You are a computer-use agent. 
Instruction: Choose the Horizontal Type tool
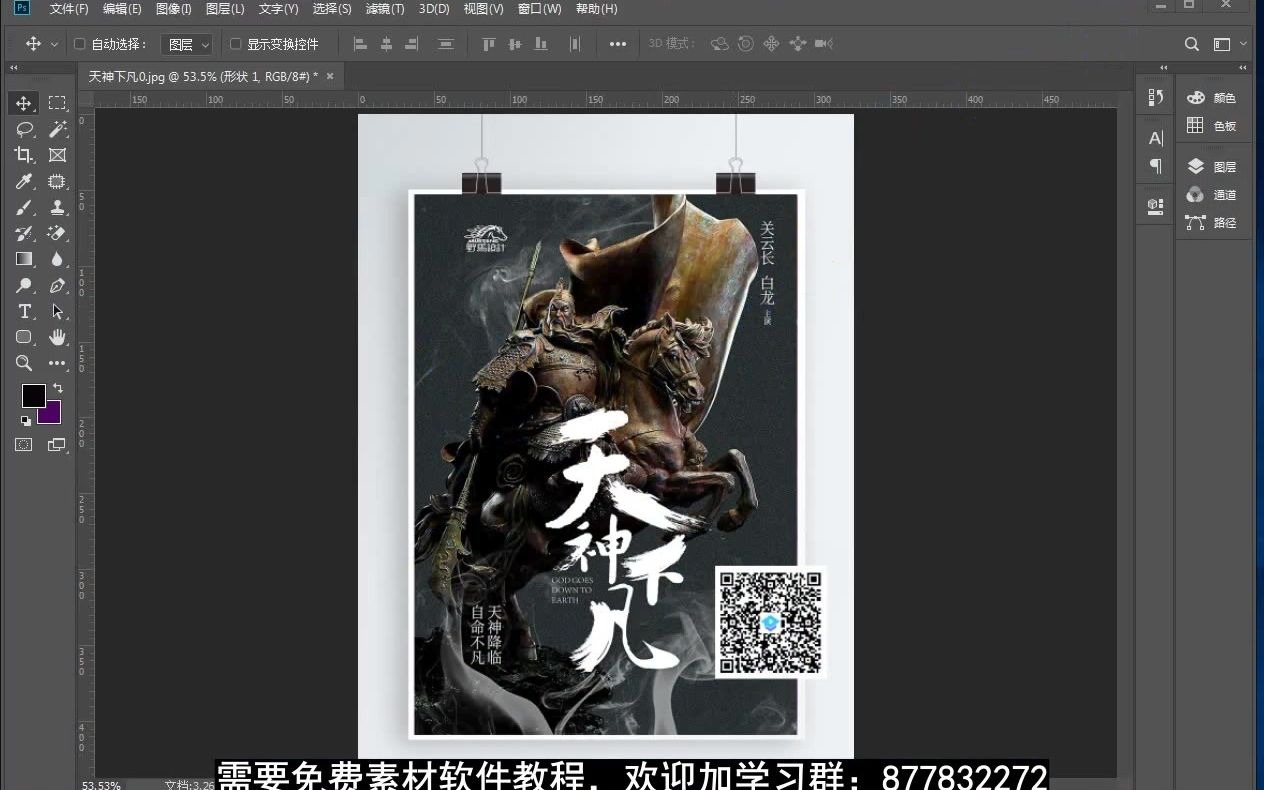point(25,311)
